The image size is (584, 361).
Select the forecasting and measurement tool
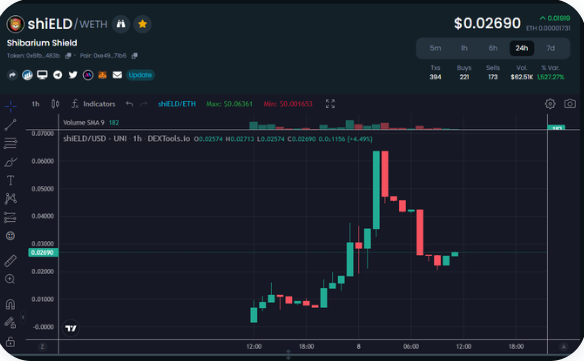coord(10,217)
